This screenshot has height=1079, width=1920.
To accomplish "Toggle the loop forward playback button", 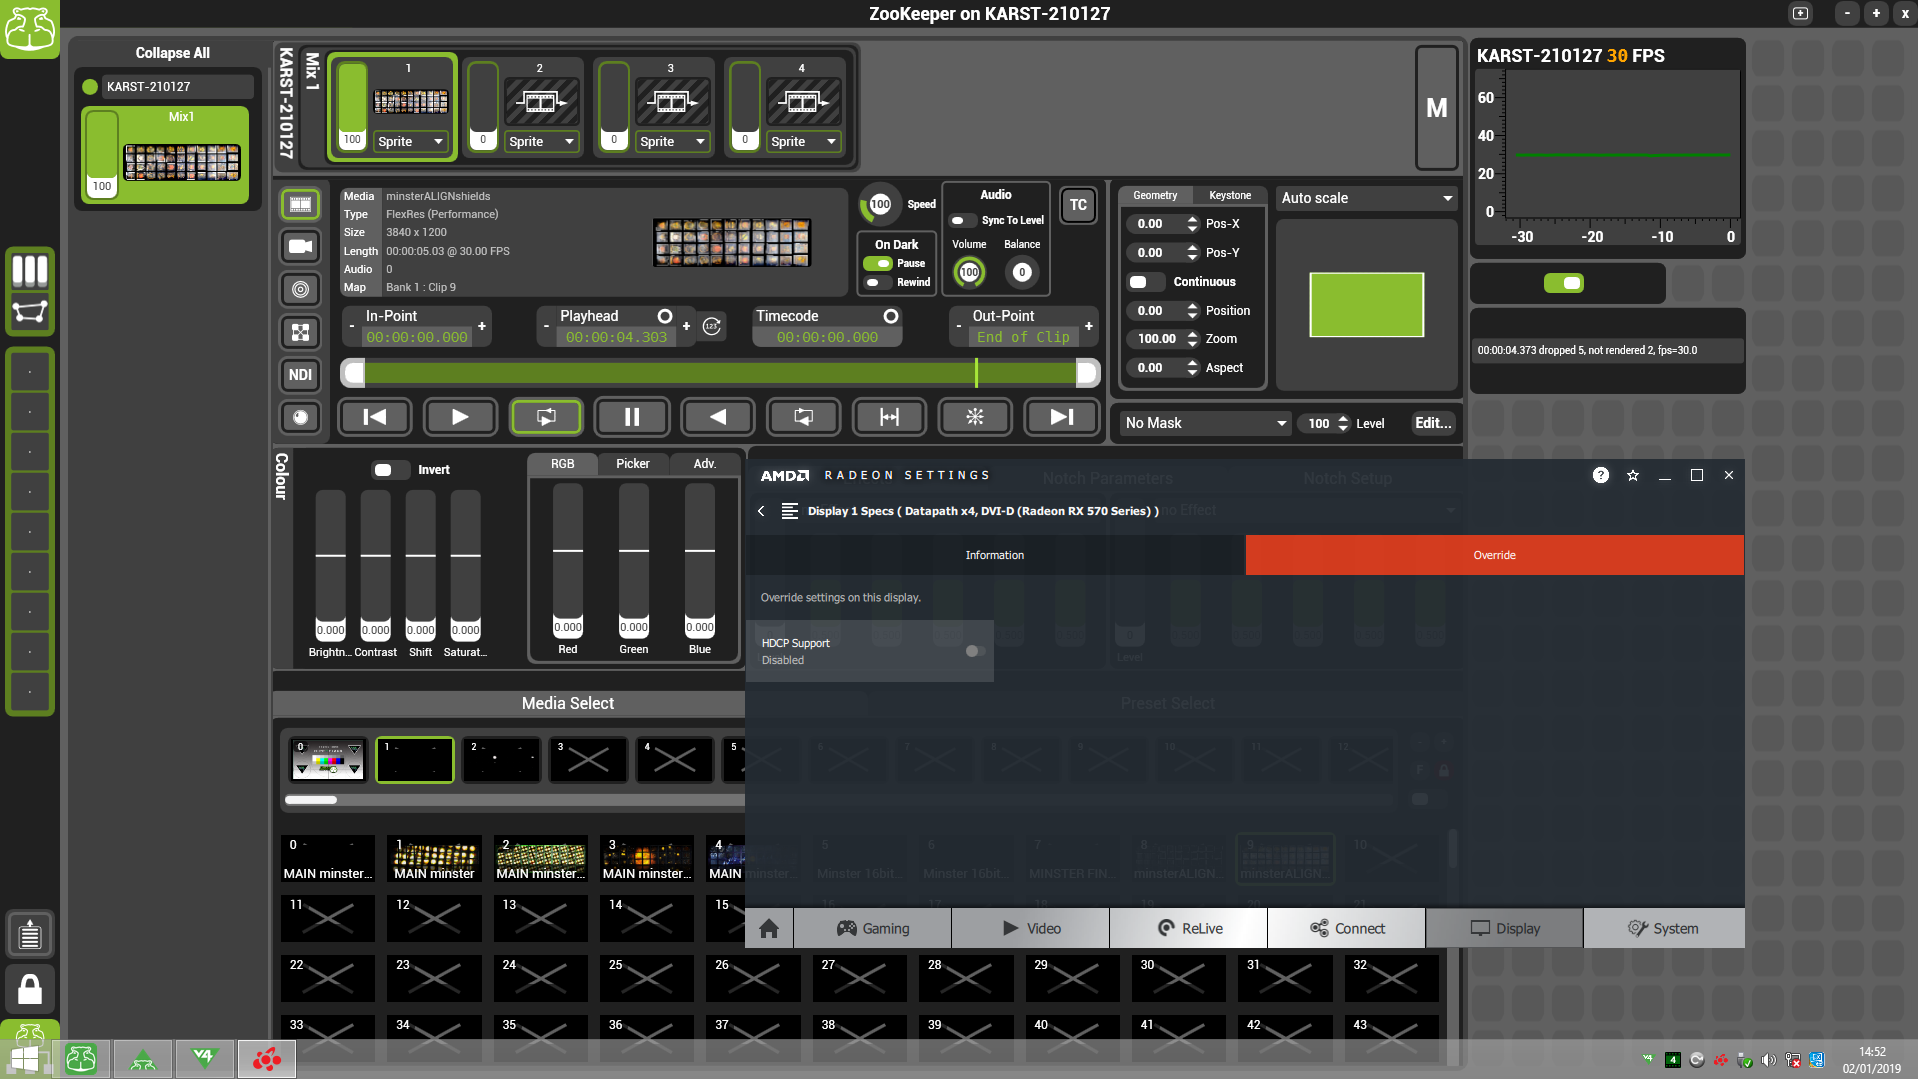I will click(546, 417).
